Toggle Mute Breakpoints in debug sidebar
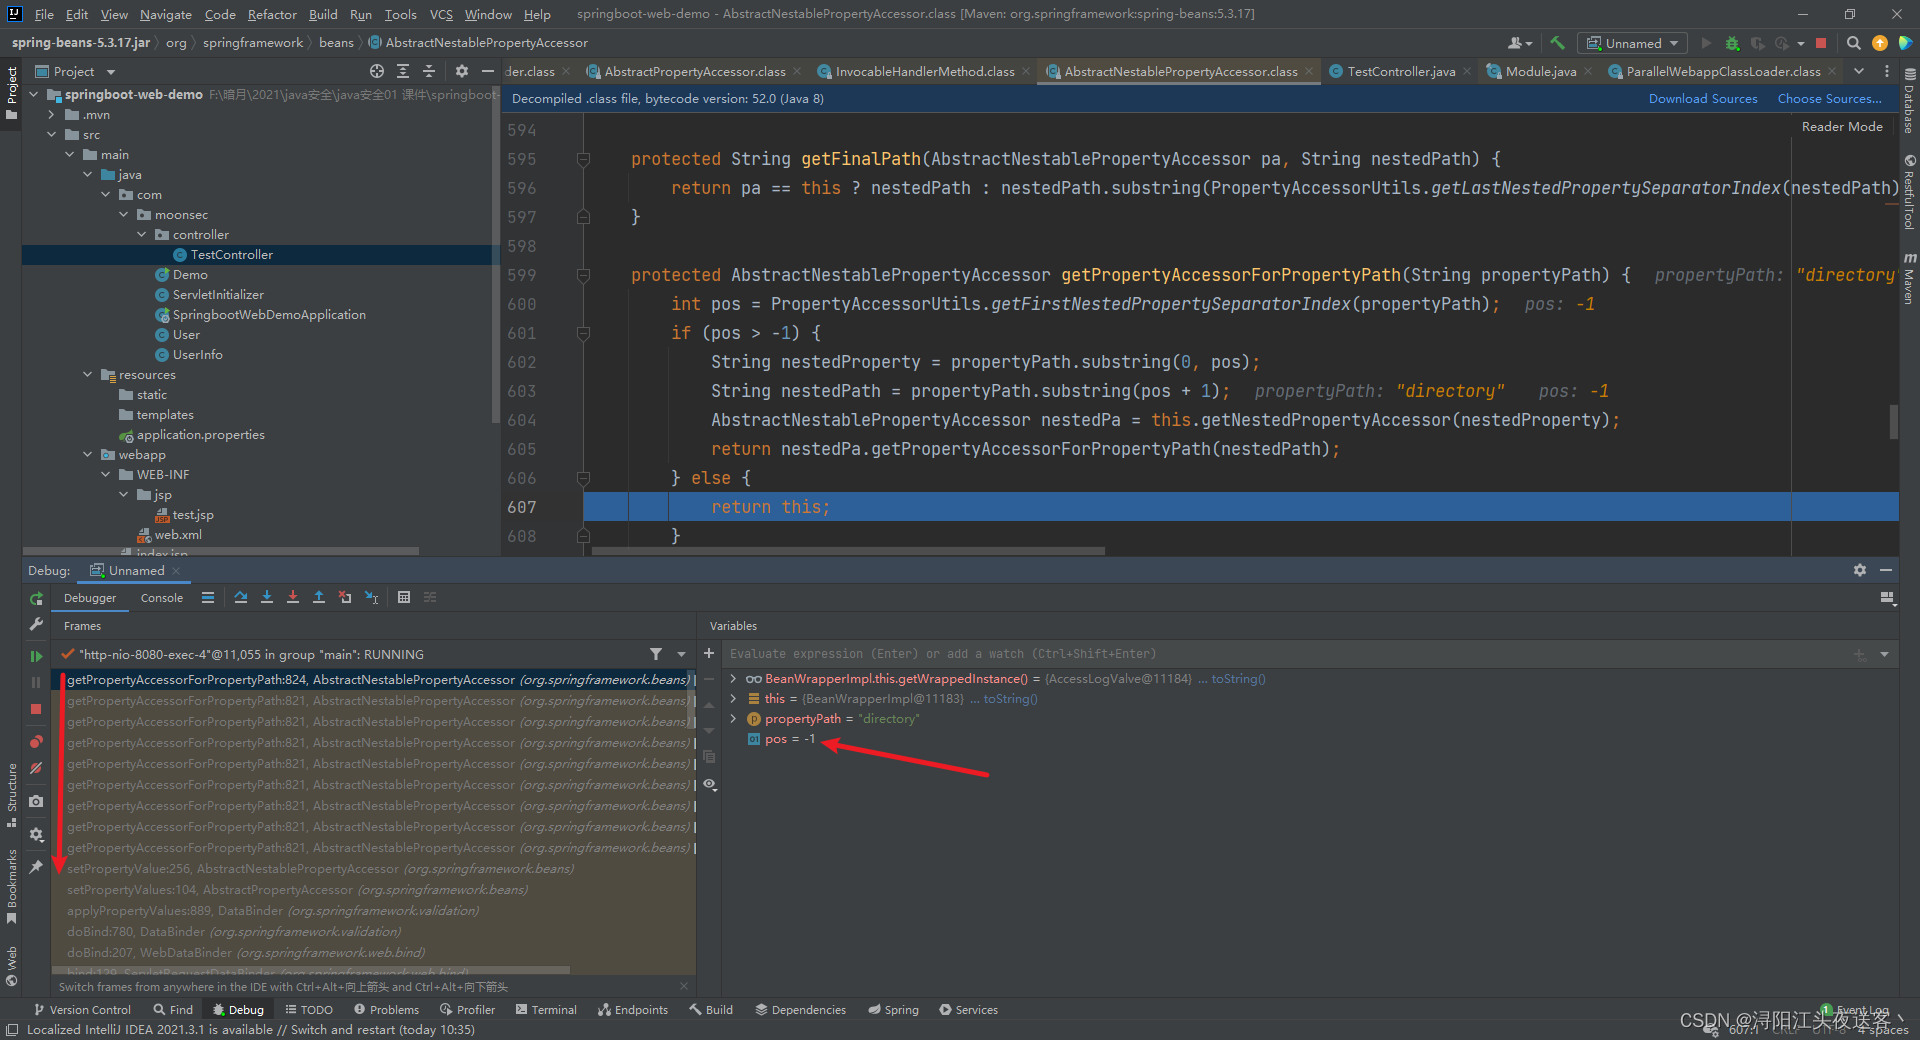The height and width of the screenshot is (1040, 1920). 36,768
